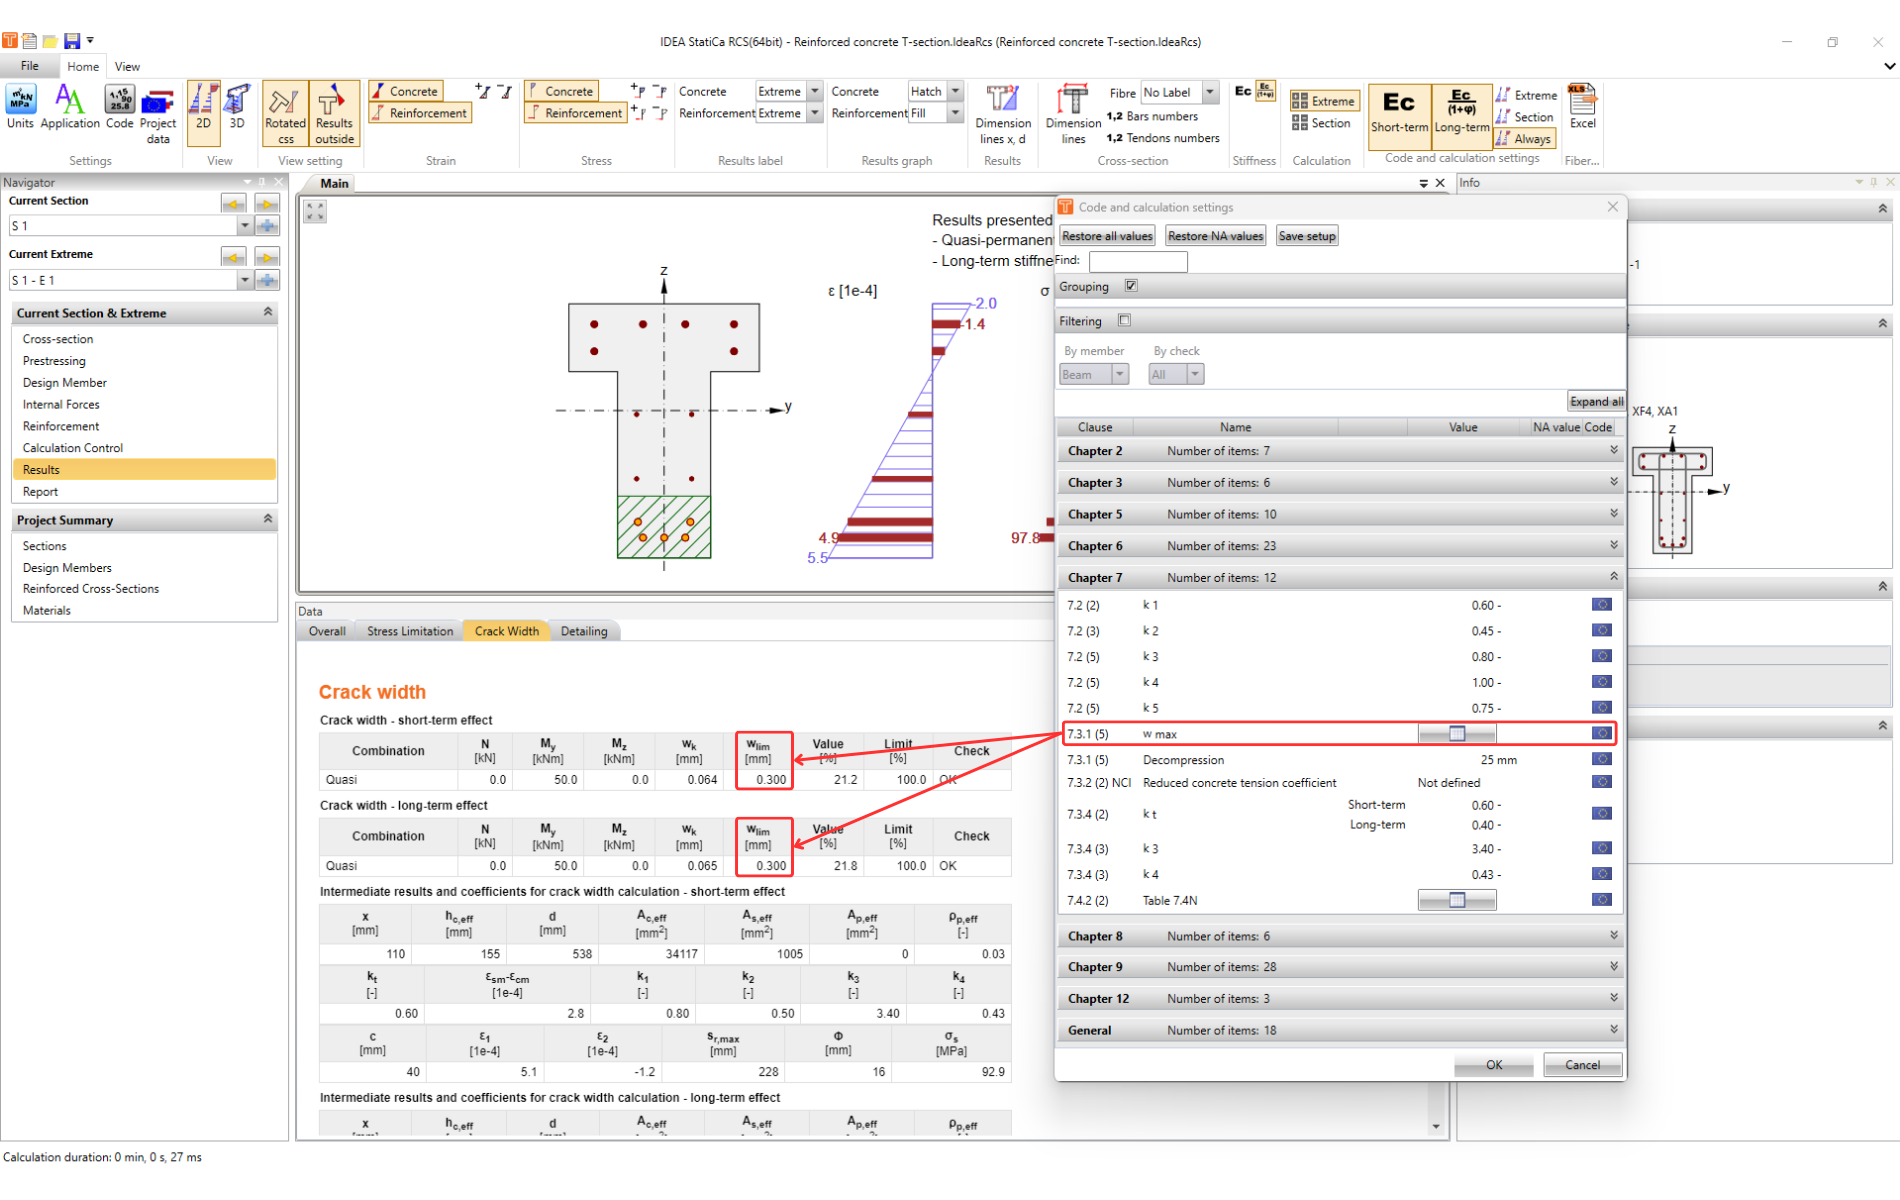The height and width of the screenshot is (1200, 1900).
Task: Open the Current Section dropdown
Action: [x=244, y=226]
